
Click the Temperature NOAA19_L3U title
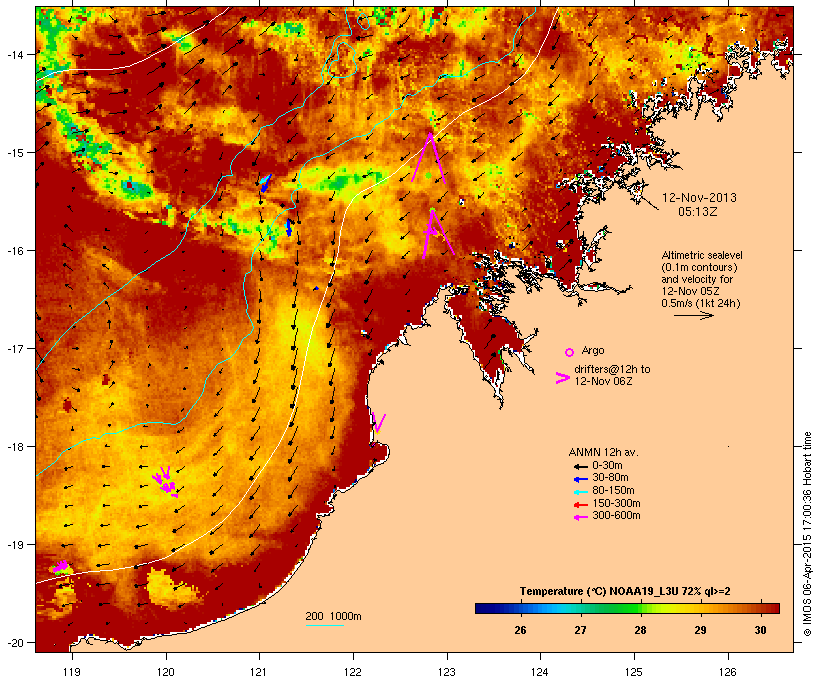625,592
